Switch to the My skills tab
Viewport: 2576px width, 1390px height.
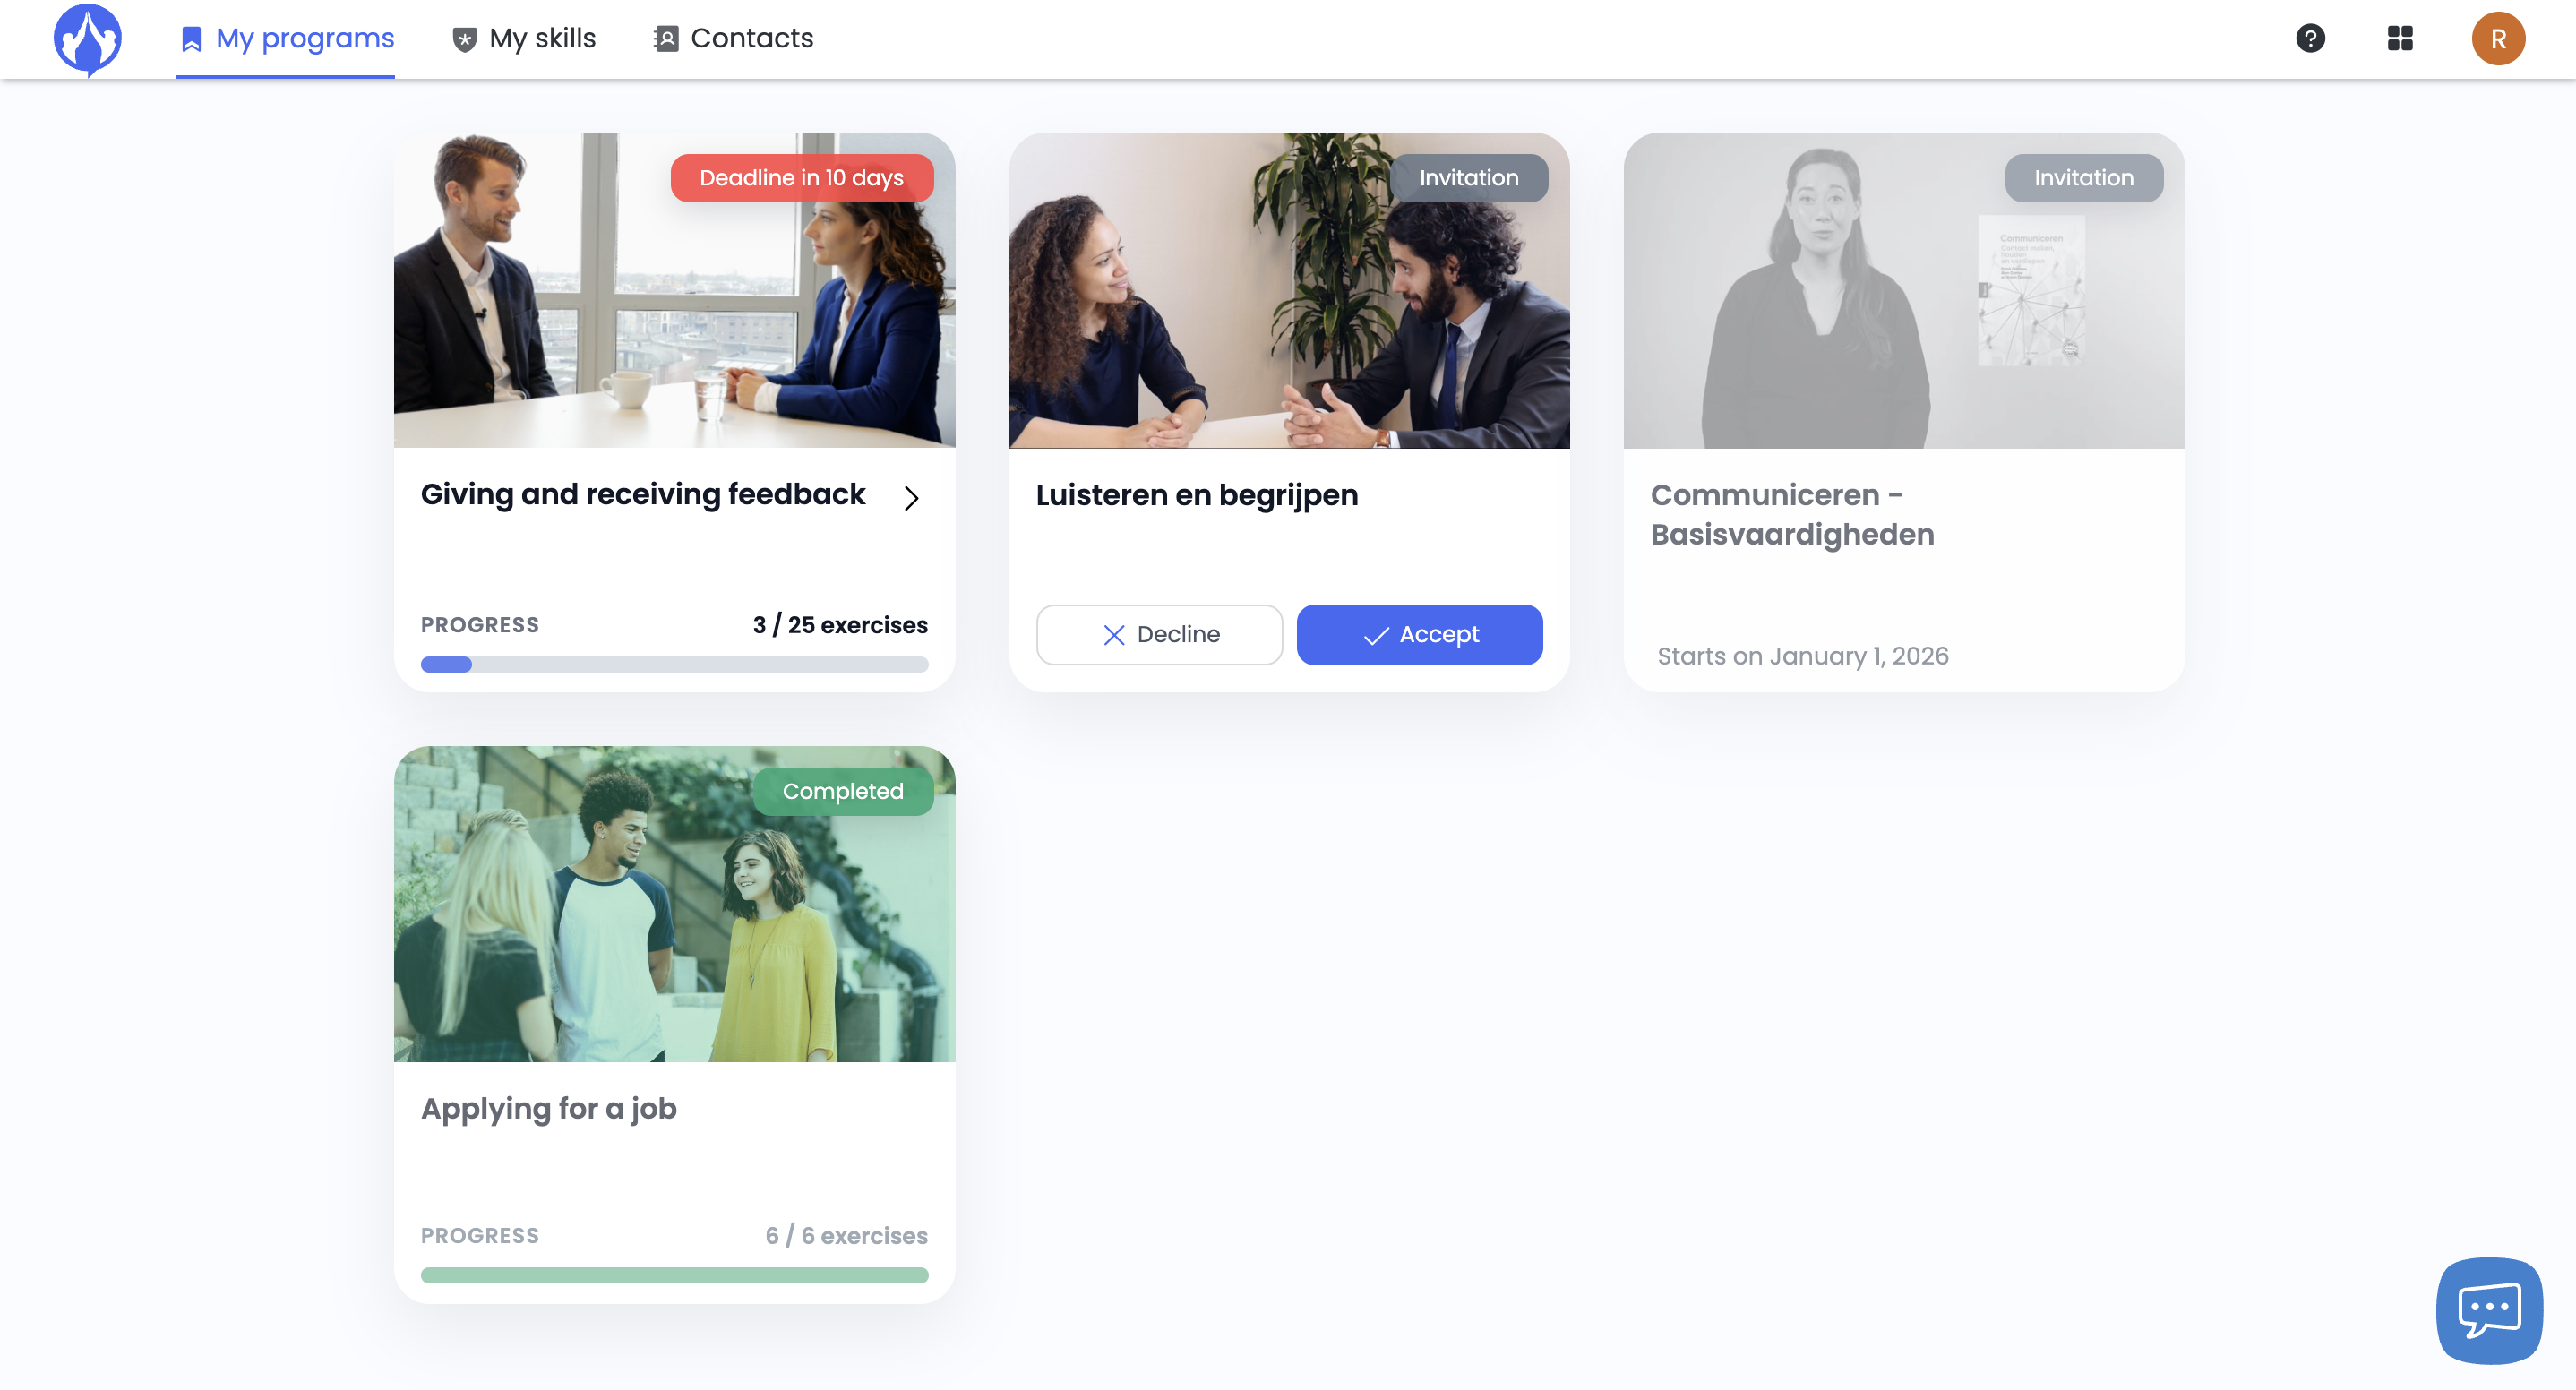click(542, 39)
